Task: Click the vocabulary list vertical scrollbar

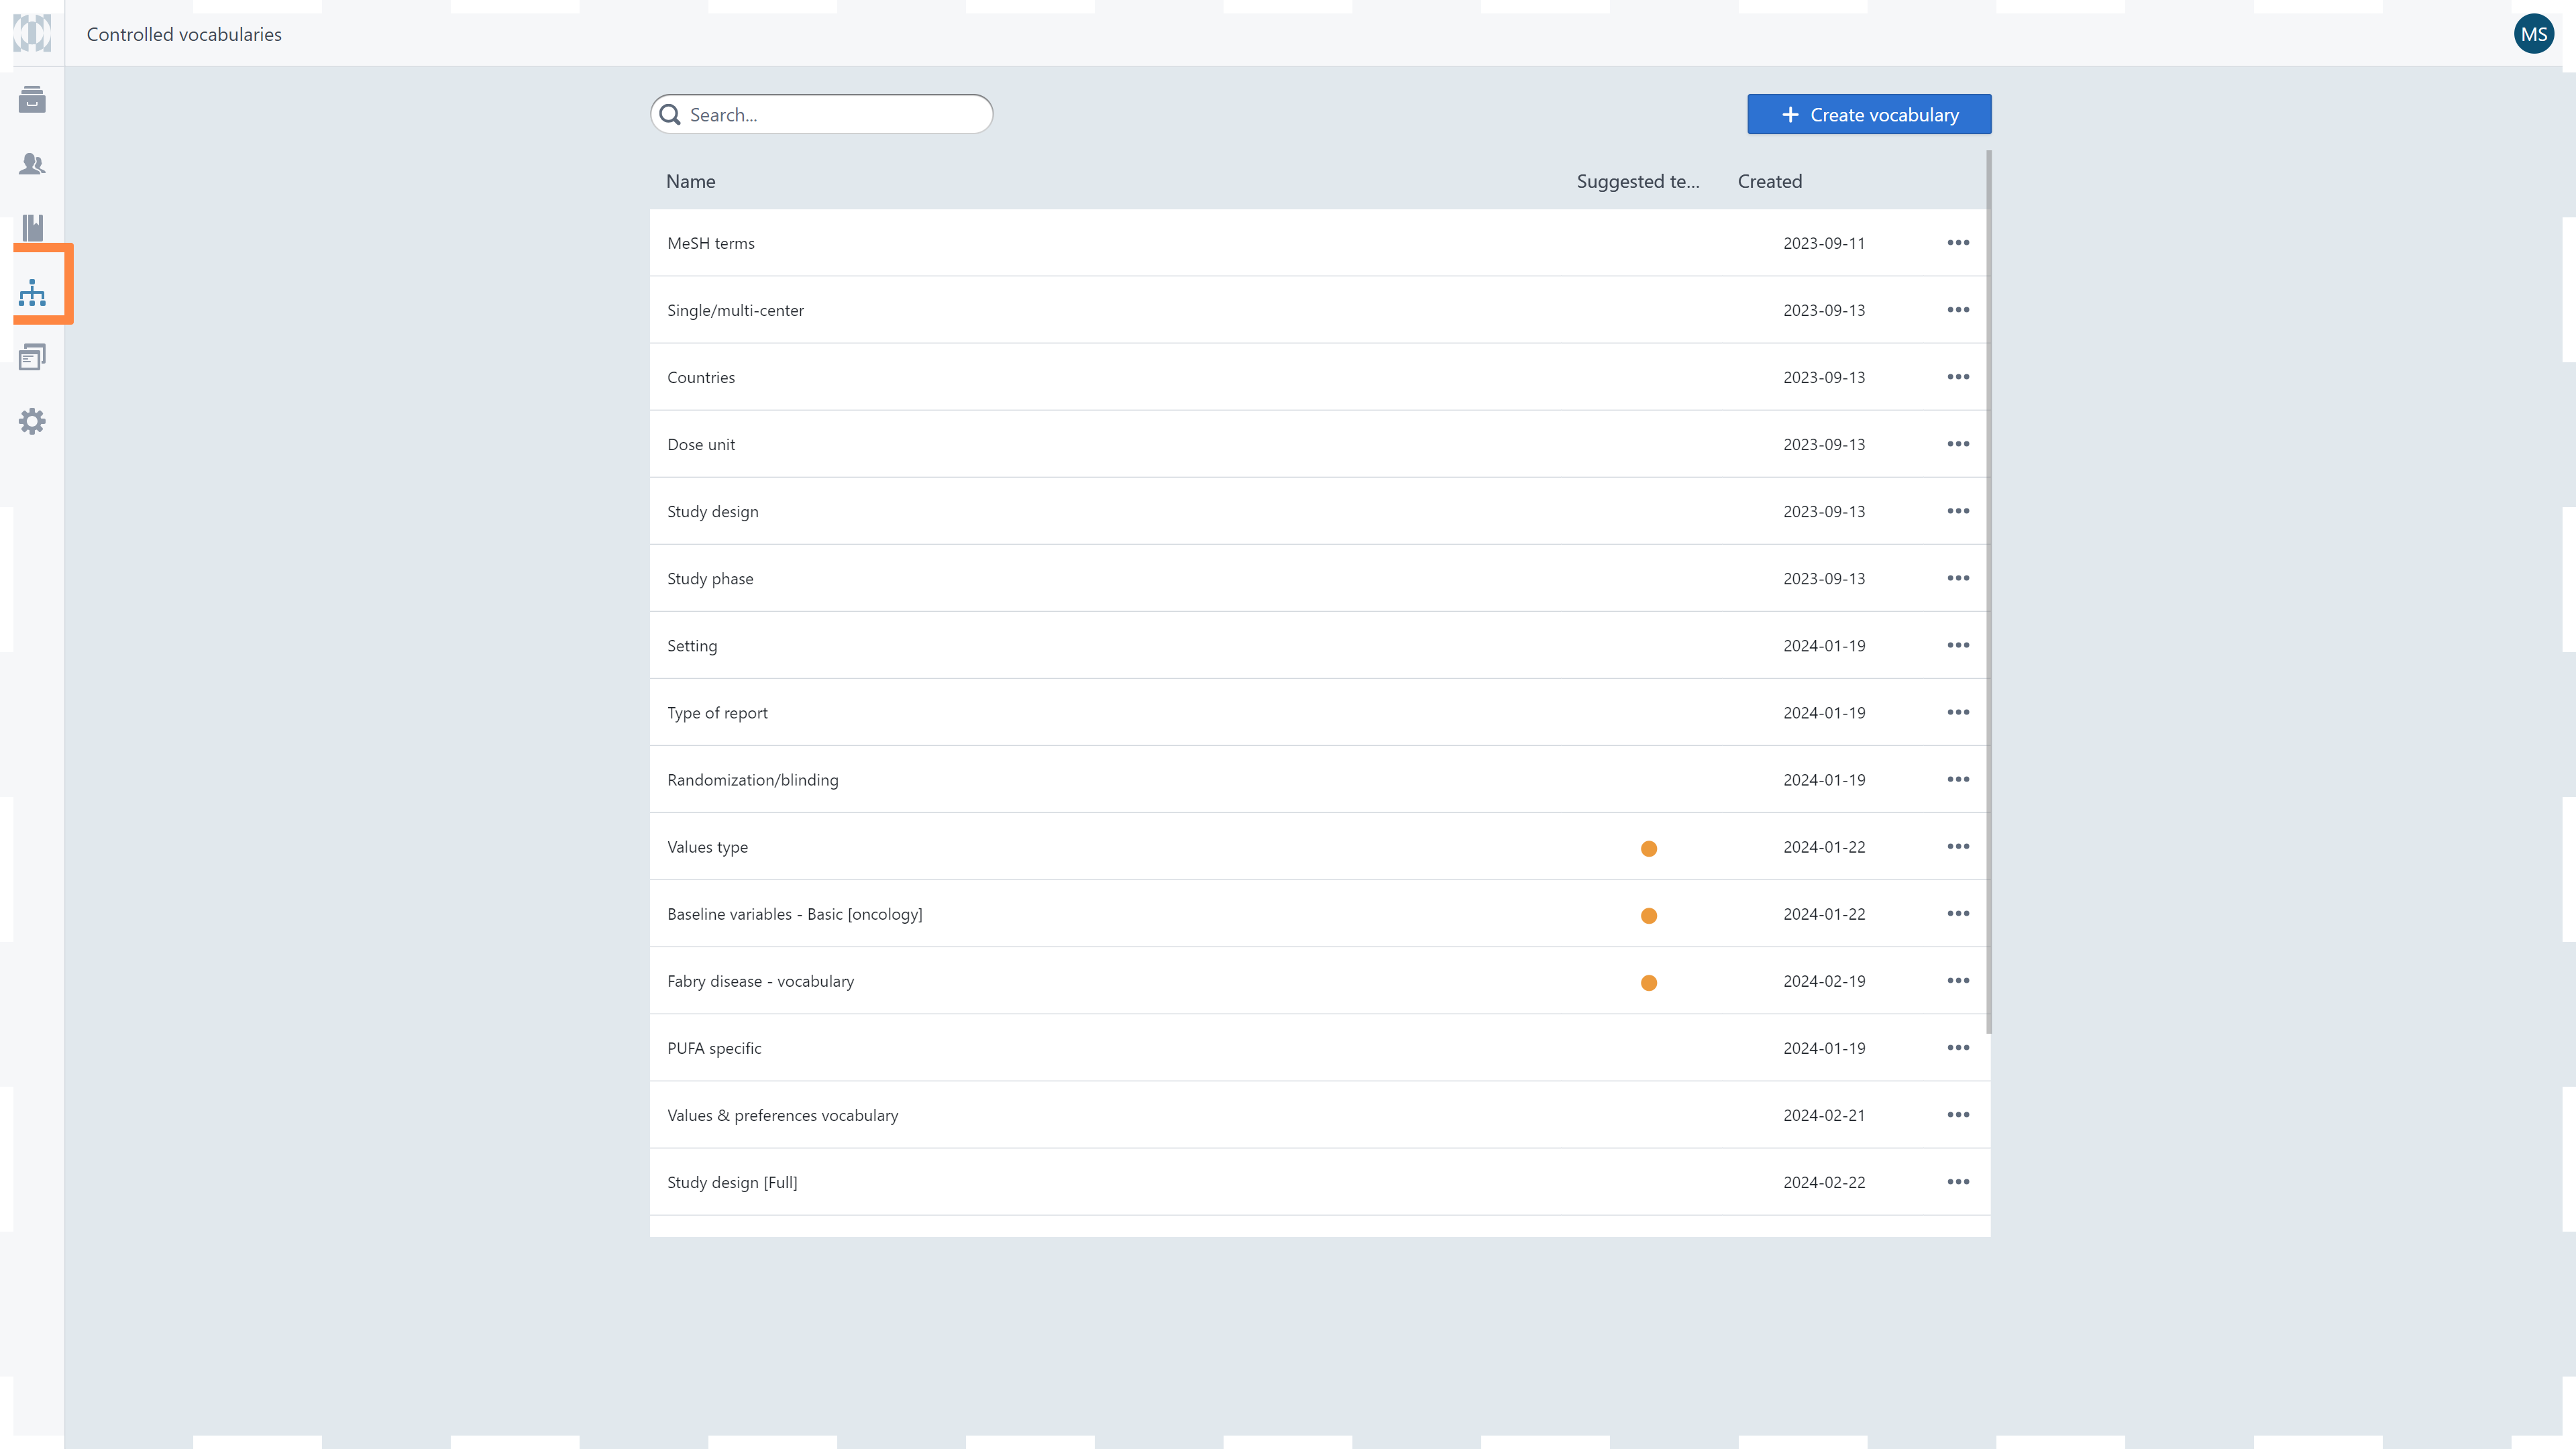Action: 1988,590
